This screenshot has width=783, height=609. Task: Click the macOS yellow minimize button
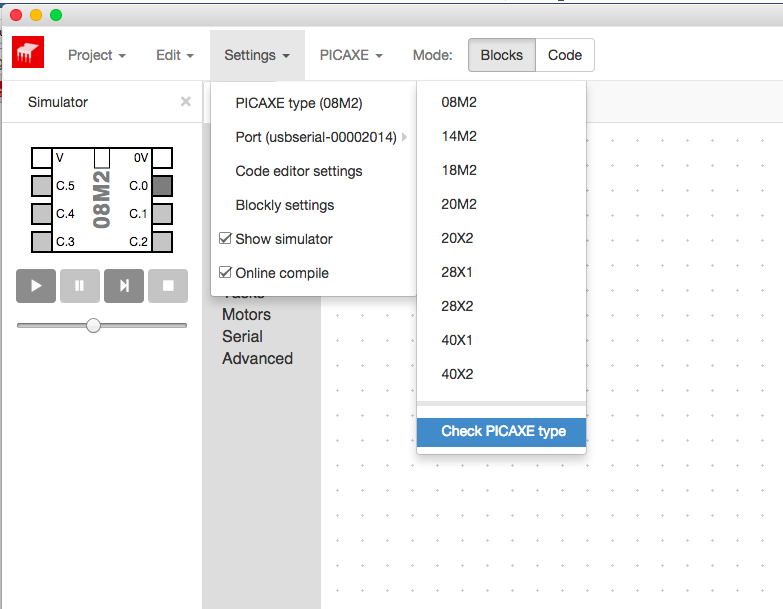point(36,15)
